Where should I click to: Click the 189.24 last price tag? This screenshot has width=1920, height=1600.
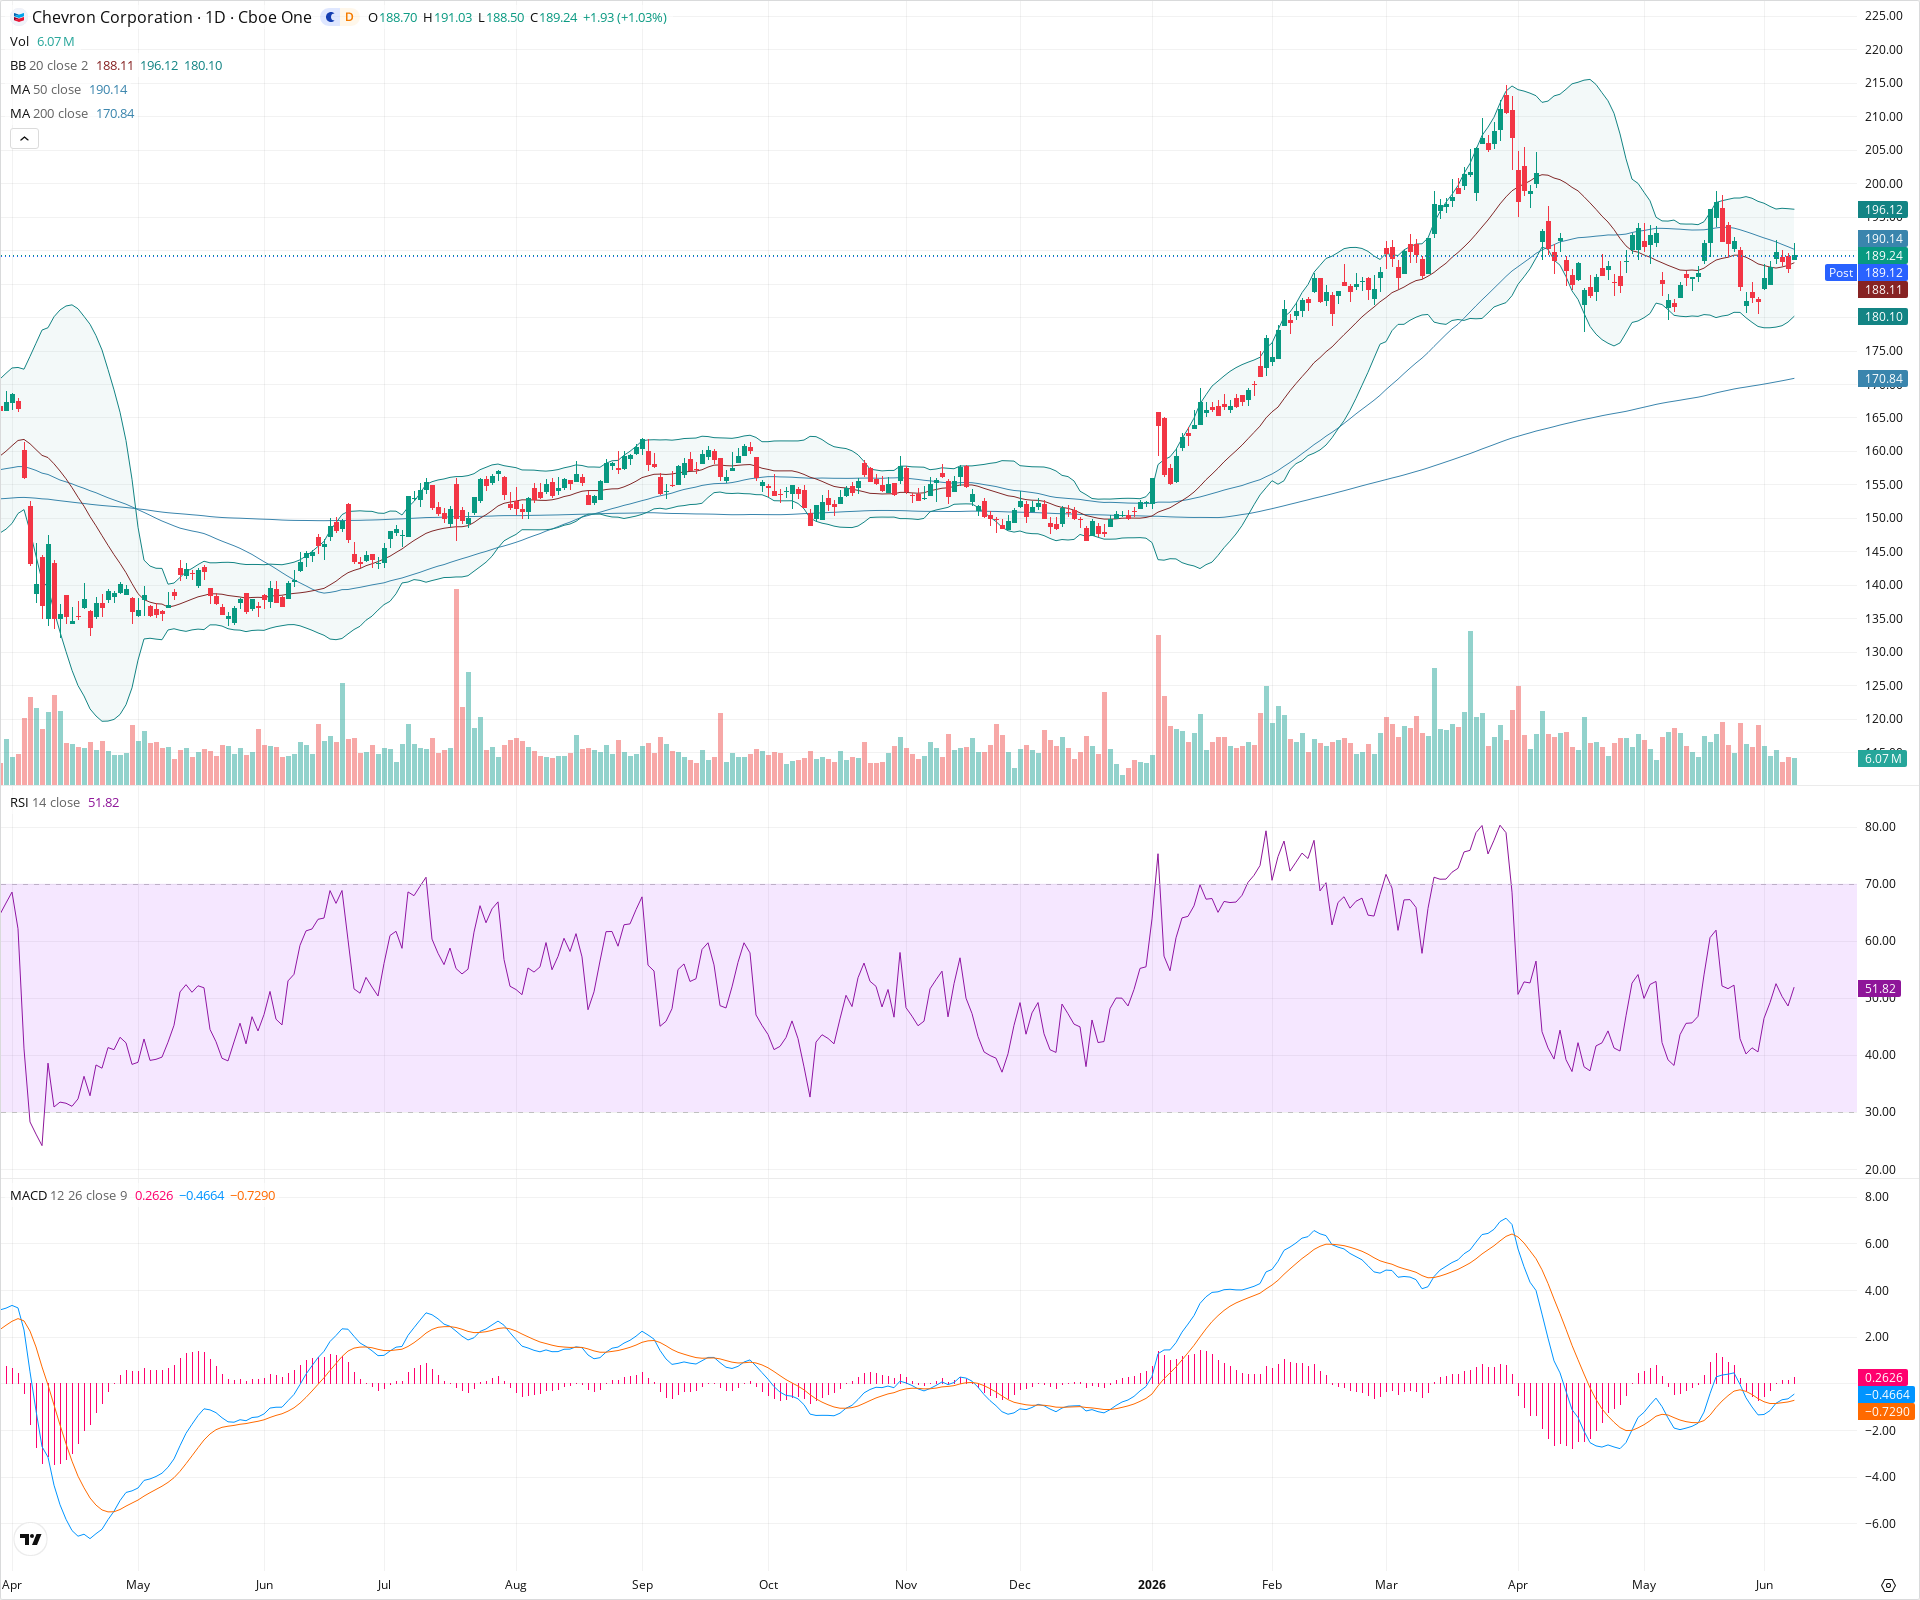click(x=1883, y=256)
